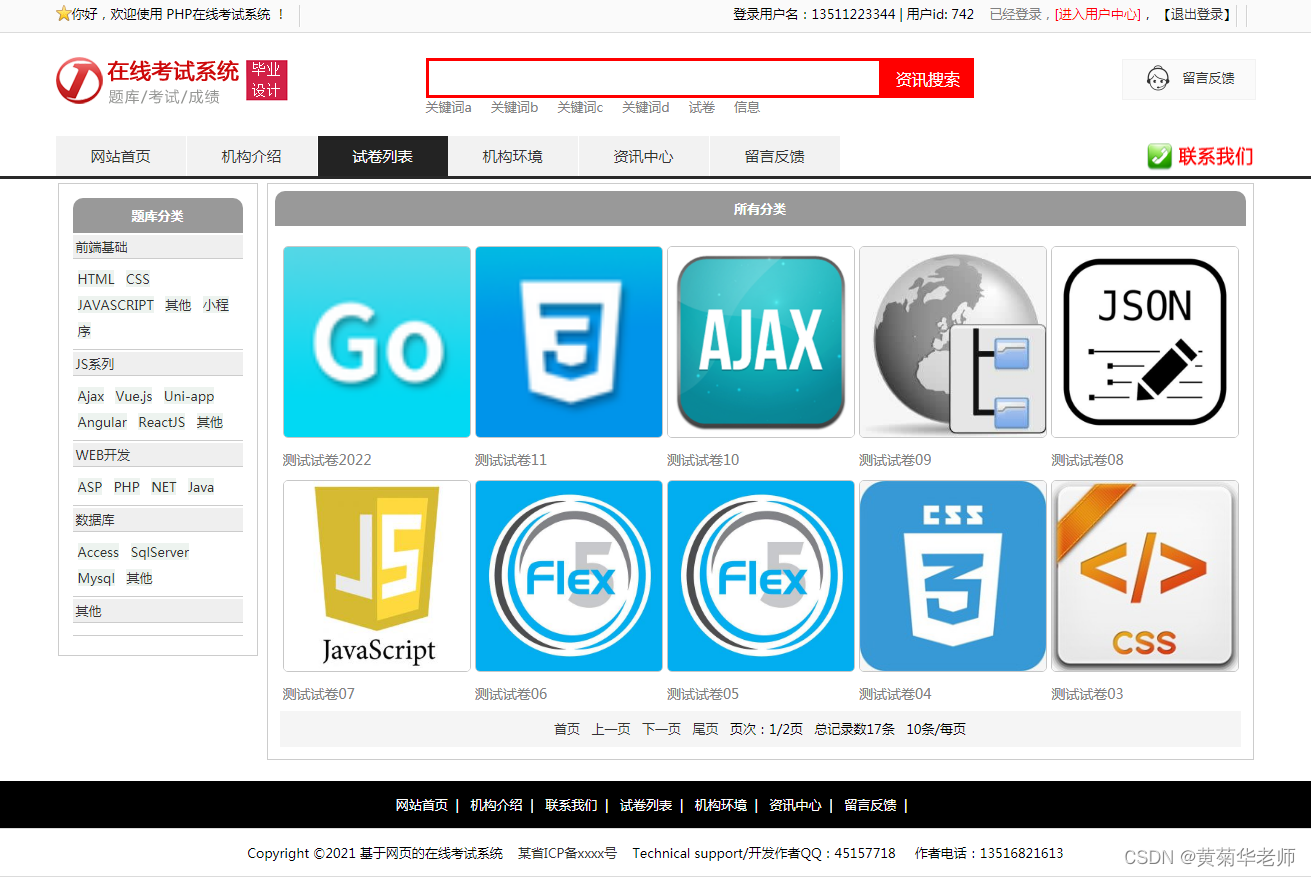This screenshot has width=1311, height=877.
Task: Click the 信息 keyword link
Action: (747, 107)
